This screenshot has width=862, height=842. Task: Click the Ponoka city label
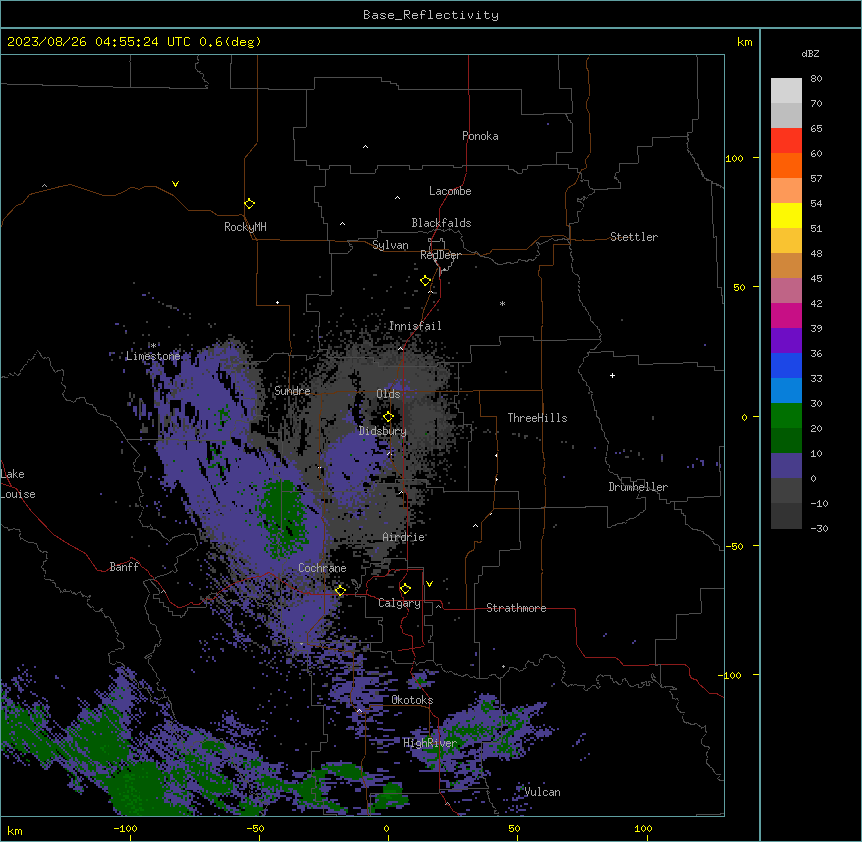pos(480,136)
